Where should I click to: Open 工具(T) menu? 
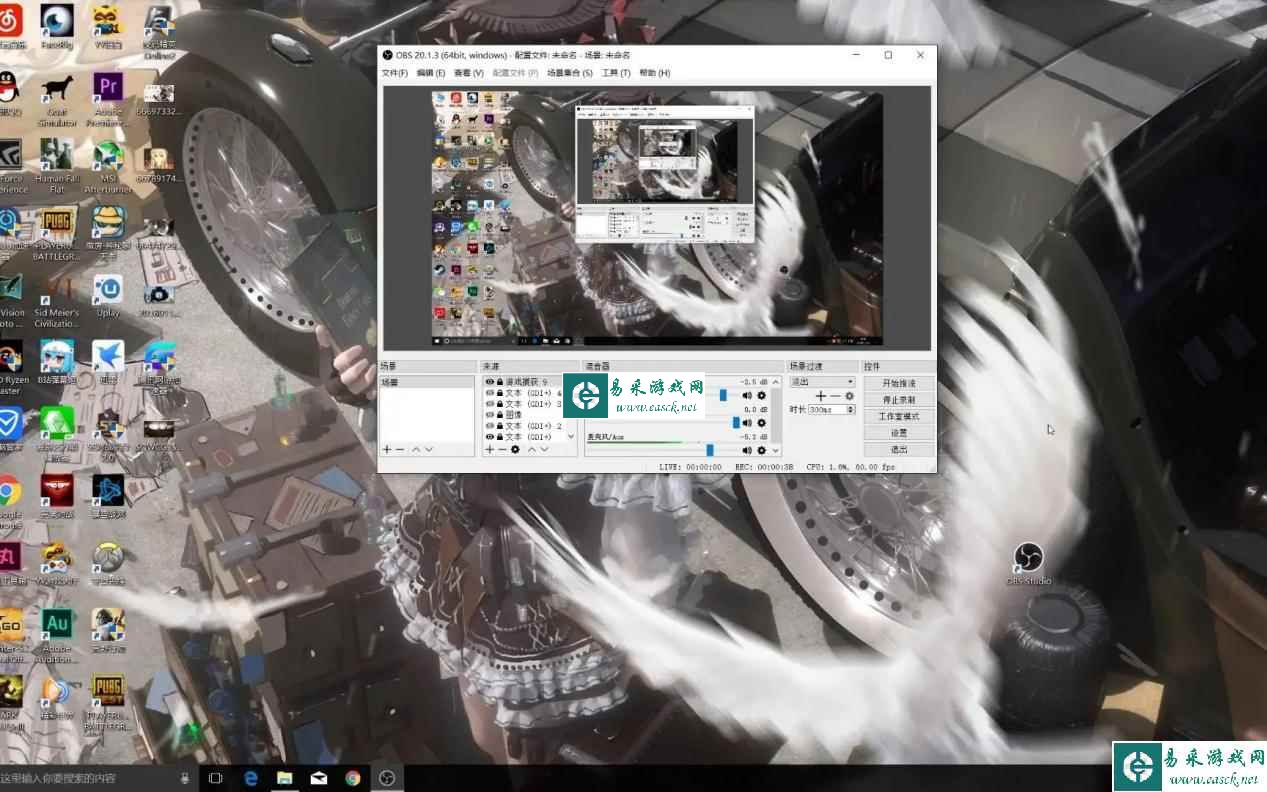pyautogui.click(x=616, y=73)
